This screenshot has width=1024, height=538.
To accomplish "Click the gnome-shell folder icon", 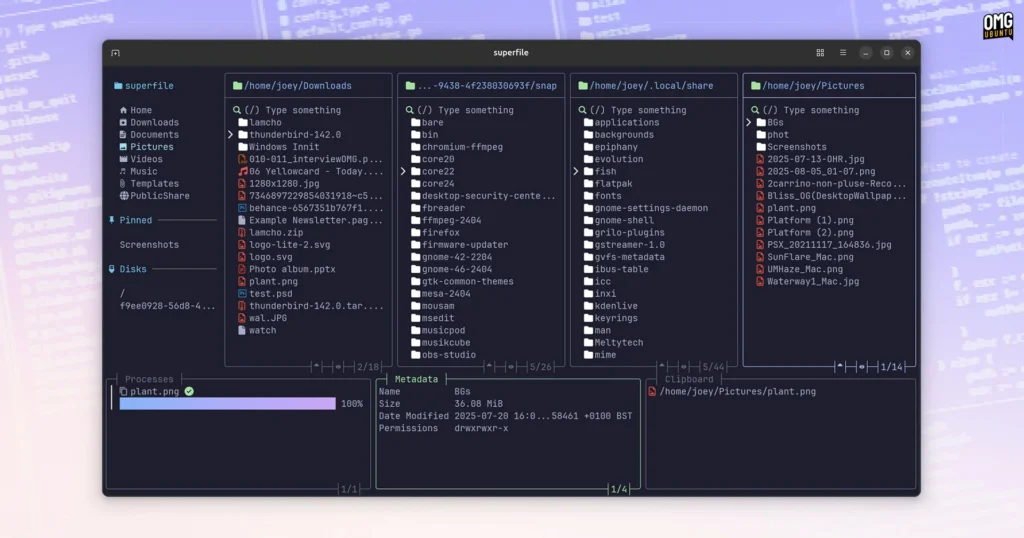I will (588, 221).
